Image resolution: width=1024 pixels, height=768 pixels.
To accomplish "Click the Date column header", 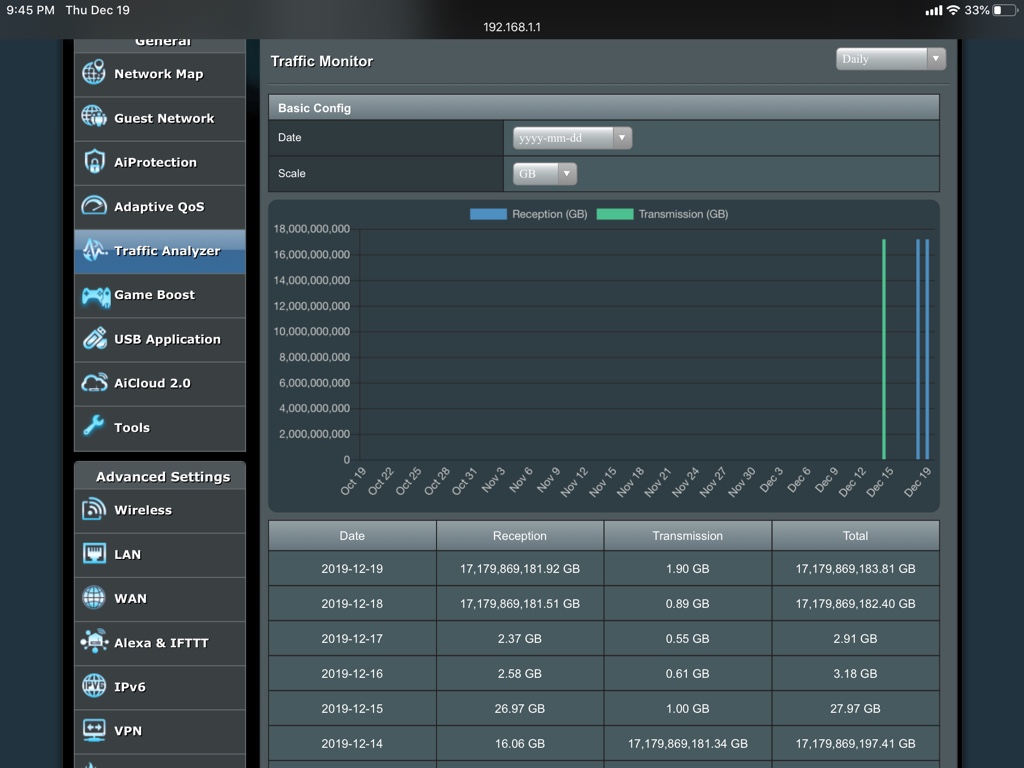I will pos(352,536).
